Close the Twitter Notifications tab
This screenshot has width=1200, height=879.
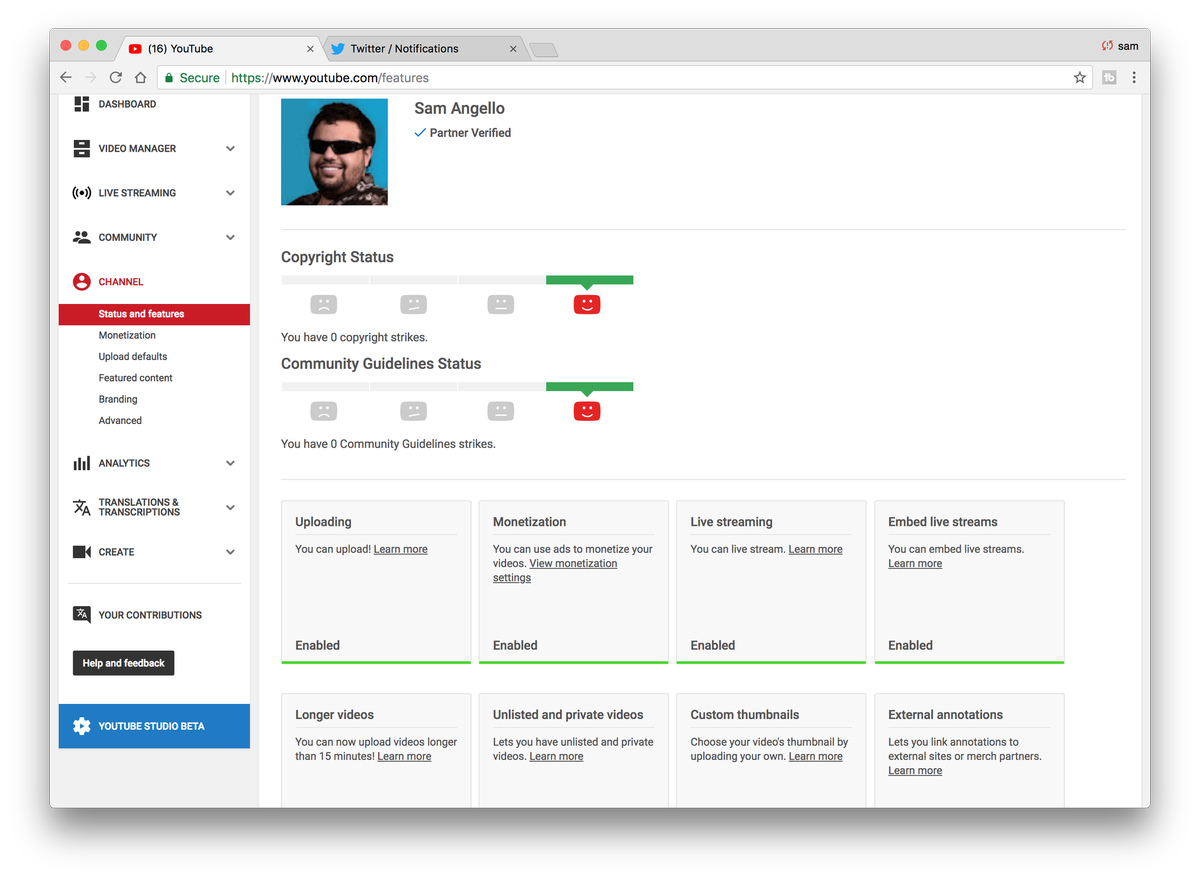513,48
